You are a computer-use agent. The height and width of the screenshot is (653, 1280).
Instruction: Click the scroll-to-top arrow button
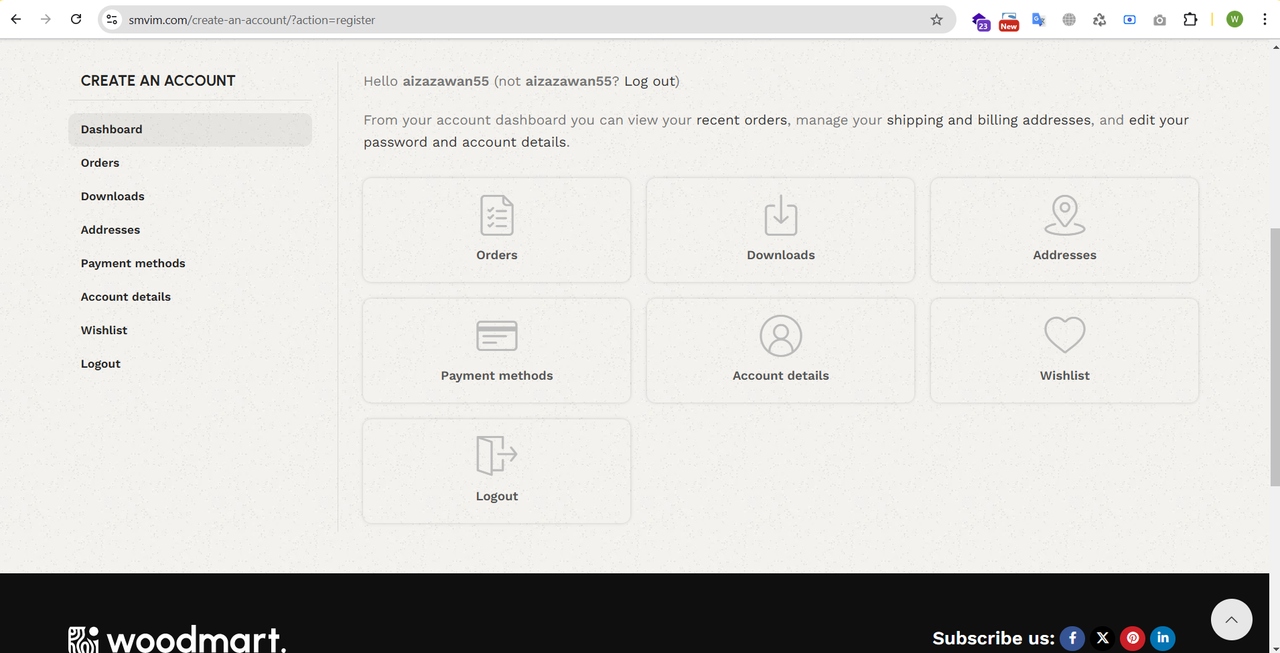1231,620
